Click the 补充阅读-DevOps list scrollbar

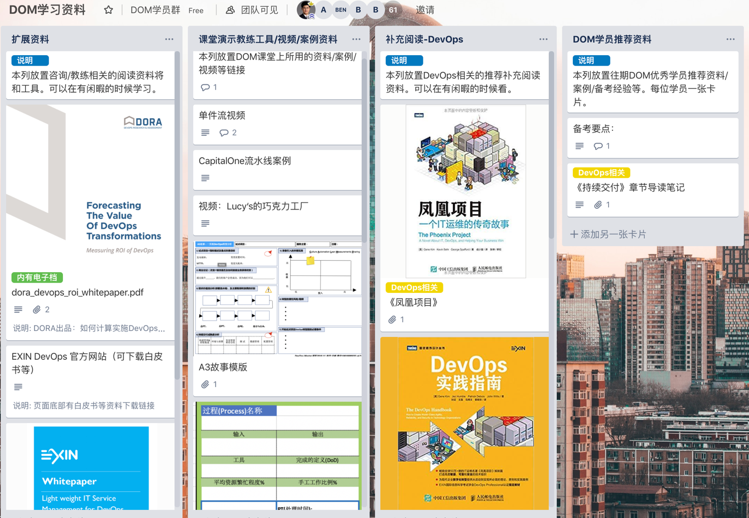coord(551,145)
